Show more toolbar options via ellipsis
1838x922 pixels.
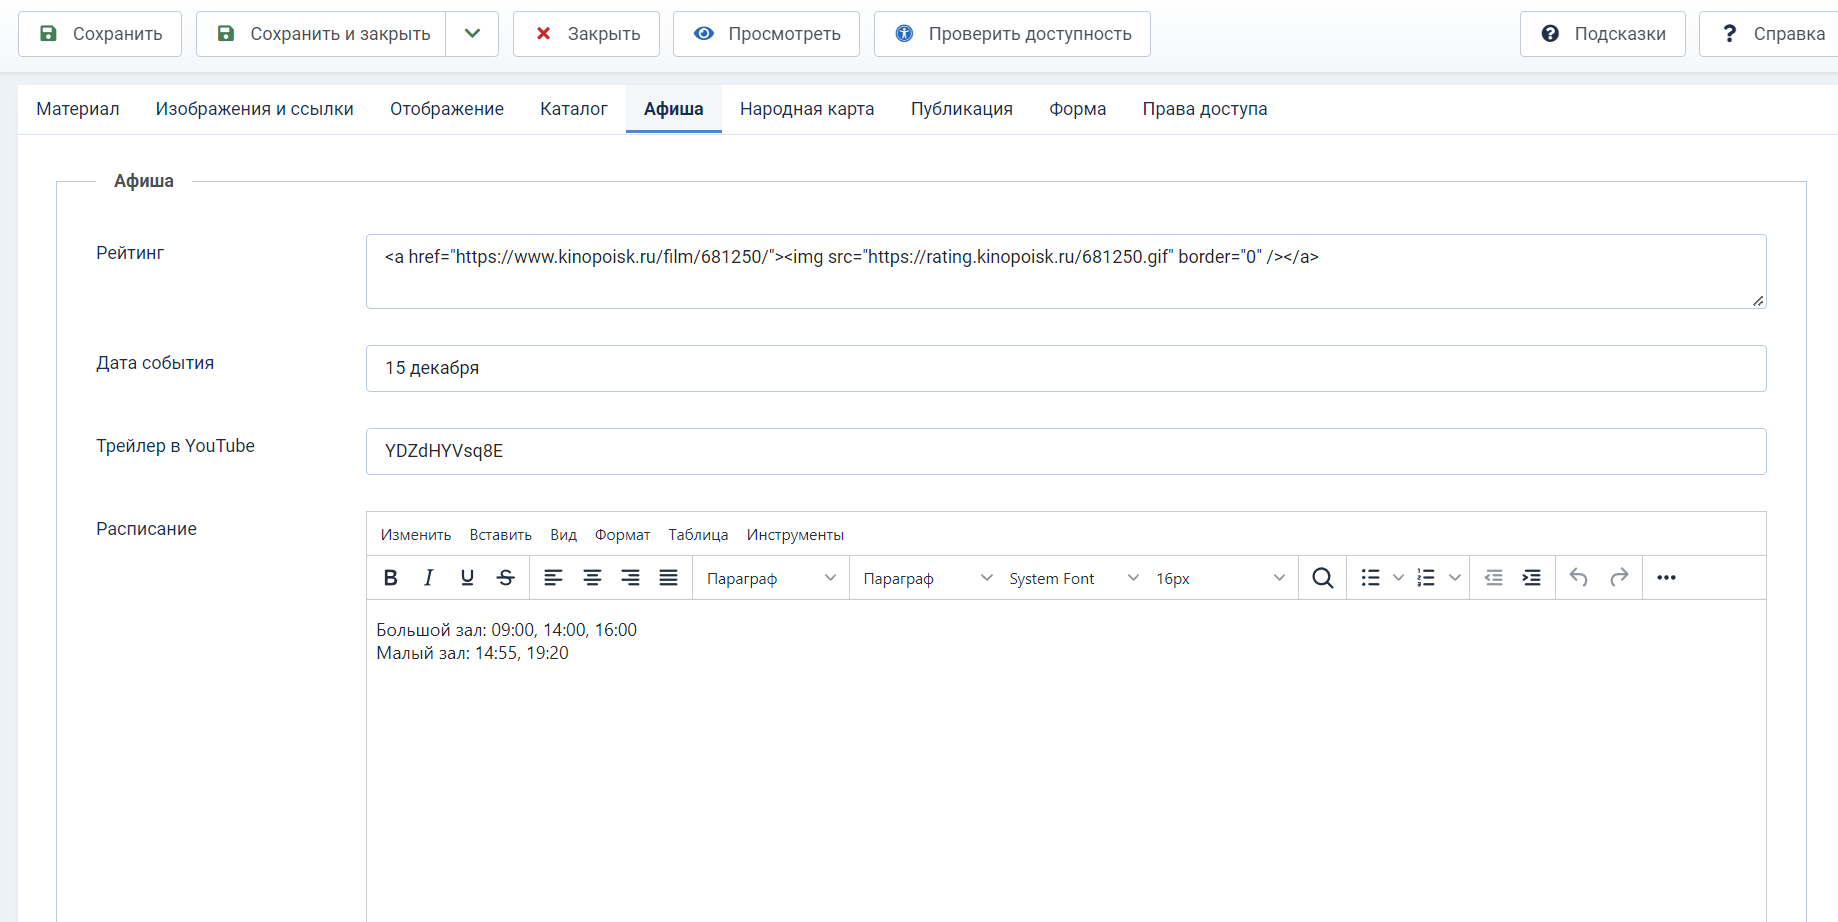1666,578
